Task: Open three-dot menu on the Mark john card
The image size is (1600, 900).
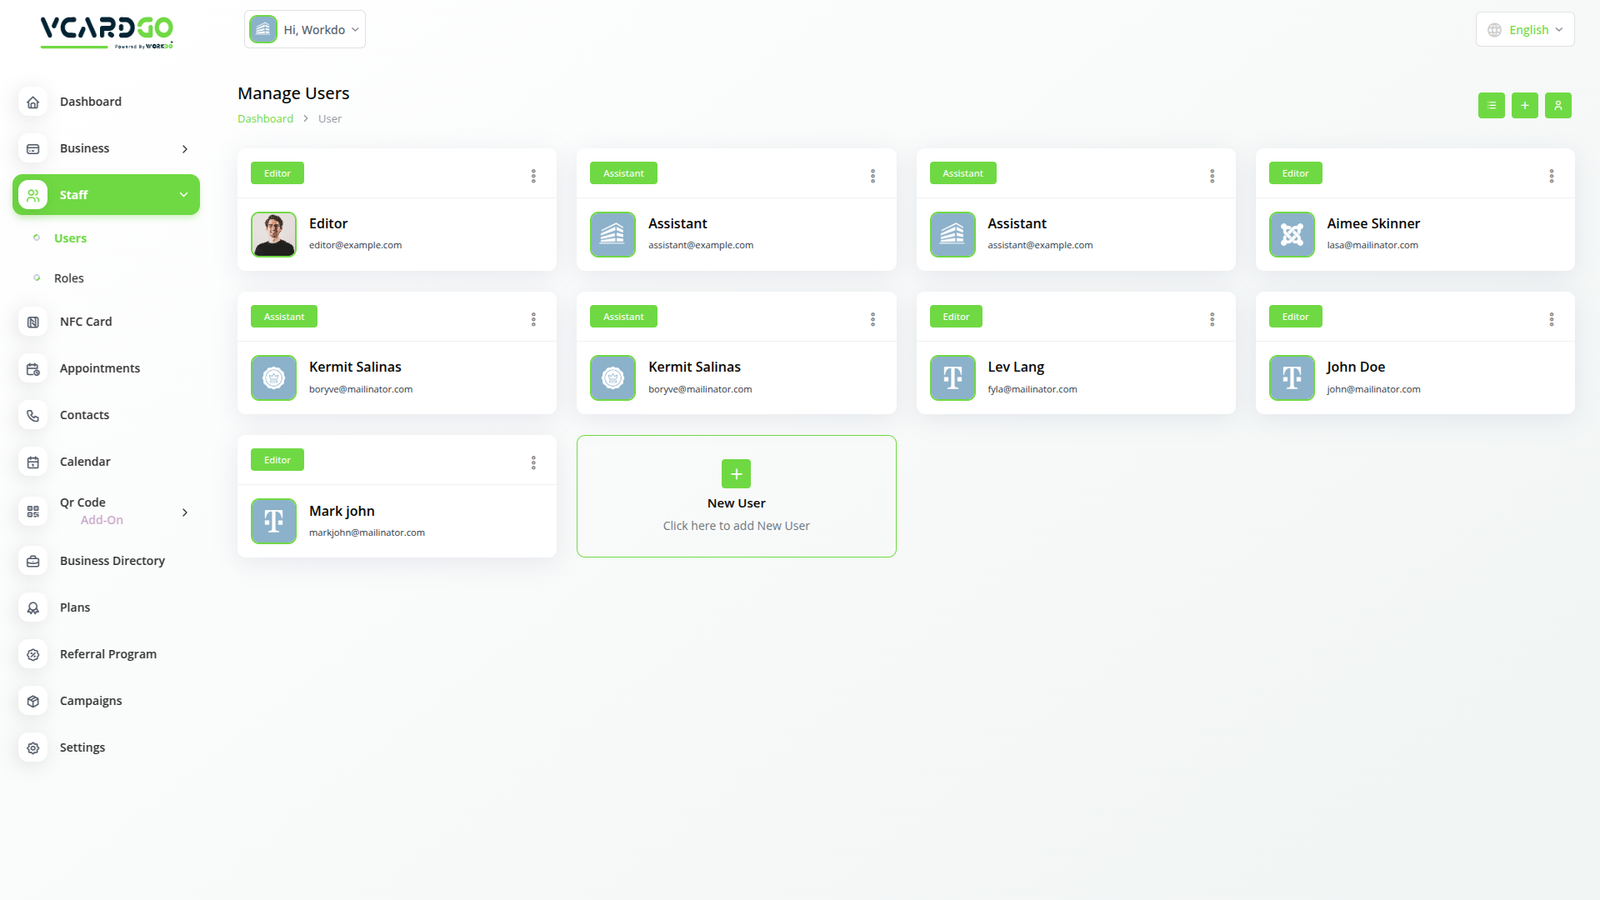Action: (533, 462)
